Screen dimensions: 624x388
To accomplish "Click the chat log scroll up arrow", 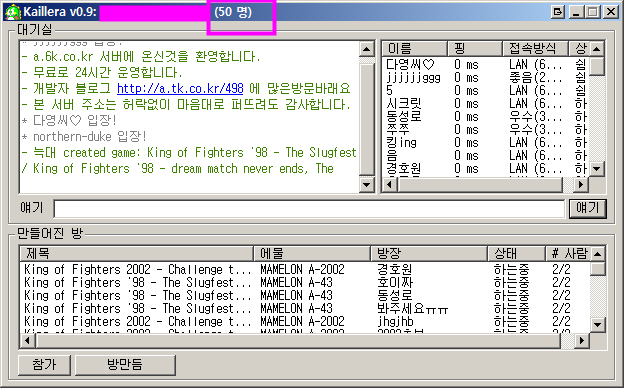I will point(366,49).
